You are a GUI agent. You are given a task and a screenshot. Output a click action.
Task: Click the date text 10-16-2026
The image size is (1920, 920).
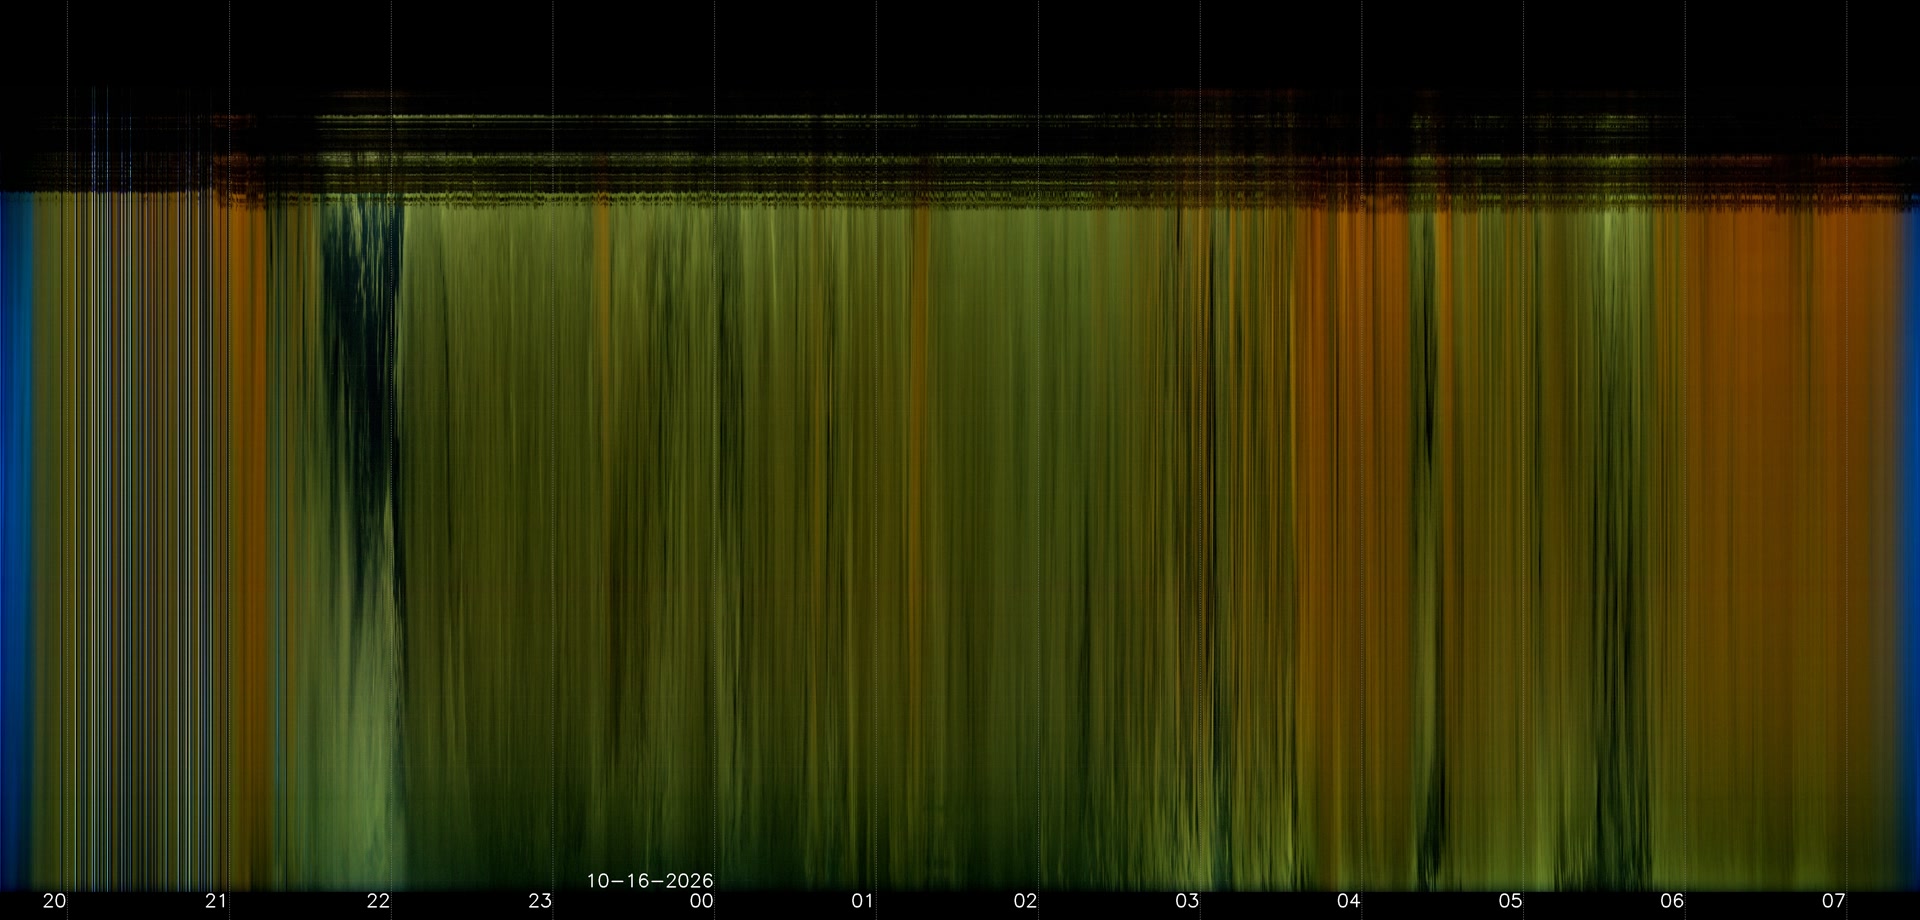point(650,881)
